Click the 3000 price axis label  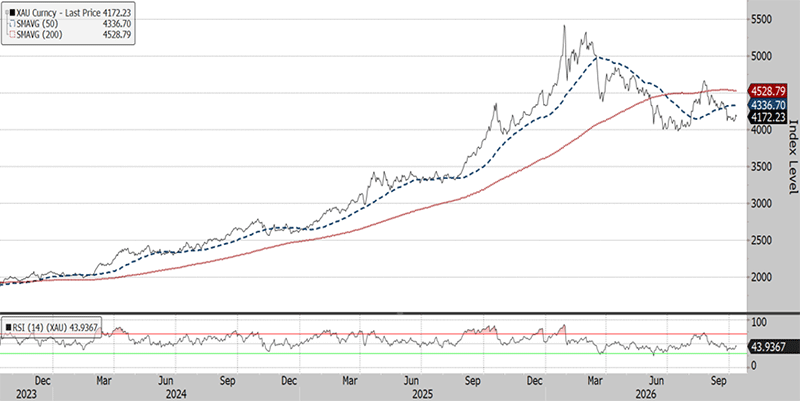tap(762, 204)
